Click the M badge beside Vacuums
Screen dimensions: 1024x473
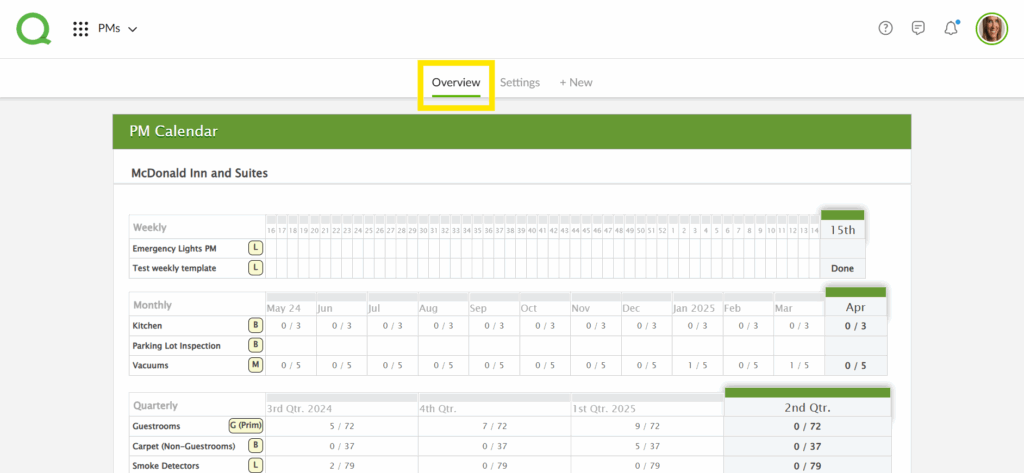[x=255, y=365]
